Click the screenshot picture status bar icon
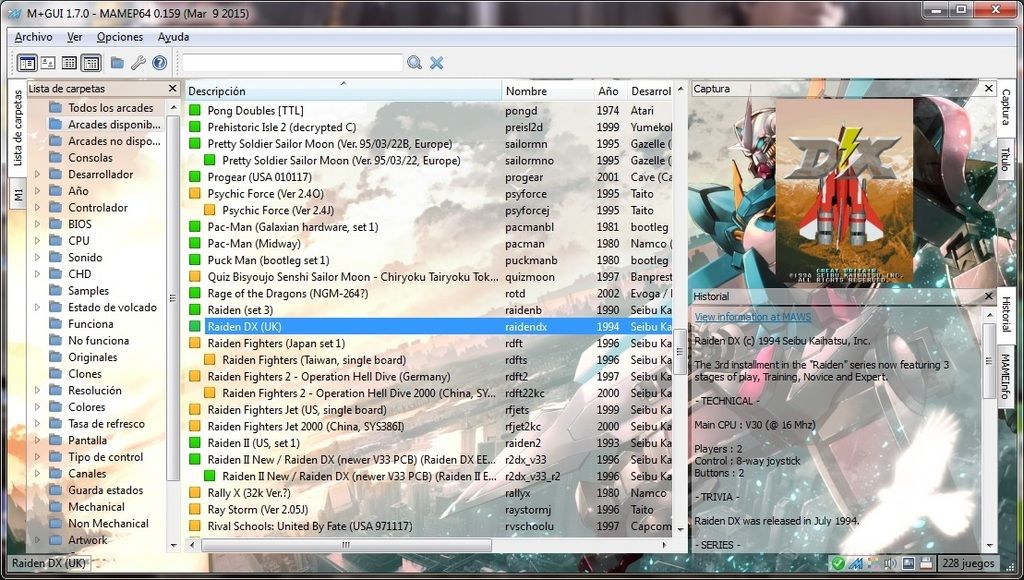The image size is (1024, 580). 908,563
